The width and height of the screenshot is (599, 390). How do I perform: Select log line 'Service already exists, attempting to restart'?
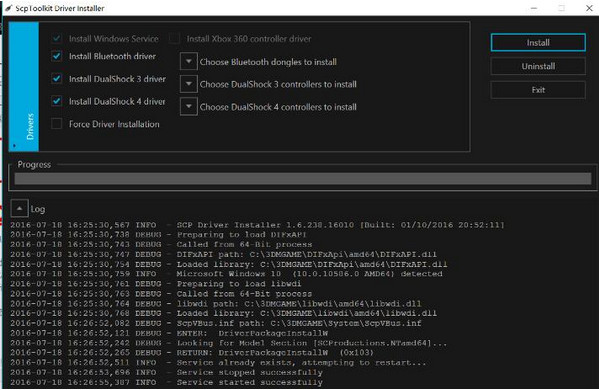[218, 362]
